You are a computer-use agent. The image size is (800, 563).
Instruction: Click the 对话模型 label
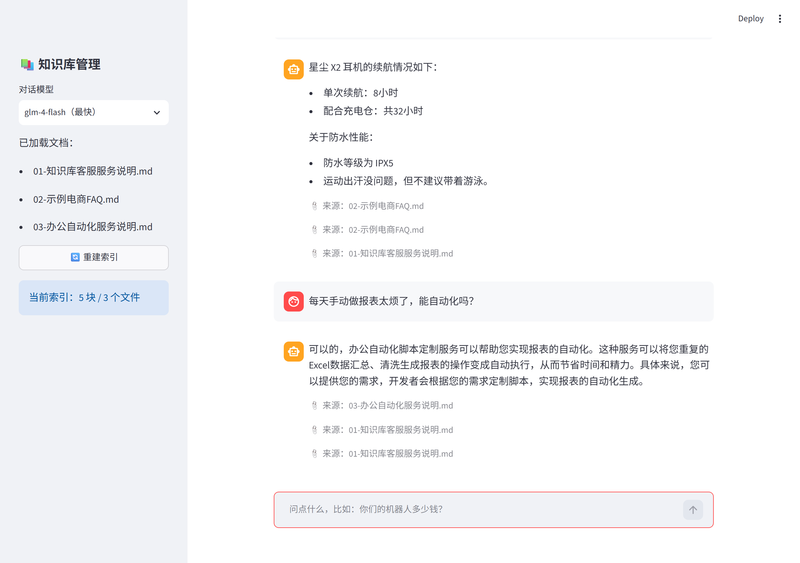(x=36, y=89)
